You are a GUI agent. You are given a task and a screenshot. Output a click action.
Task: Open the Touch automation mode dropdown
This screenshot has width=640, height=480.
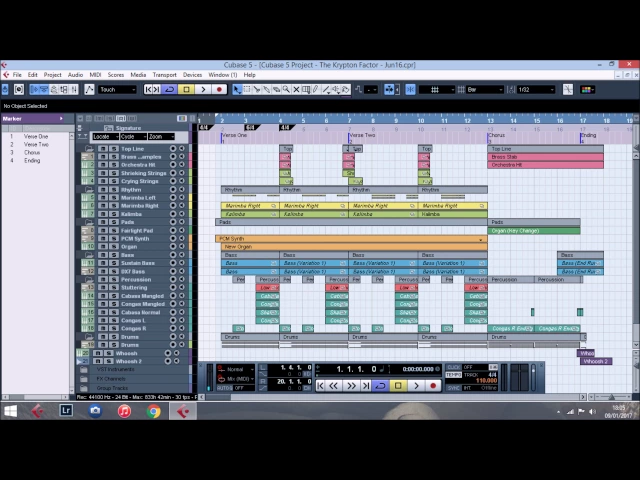point(117,89)
